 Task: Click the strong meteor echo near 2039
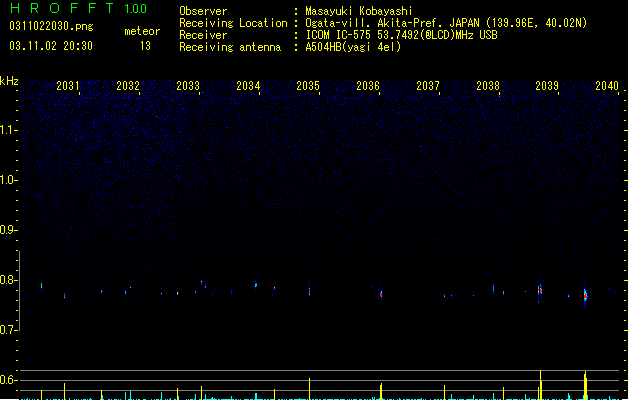coord(540,290)
